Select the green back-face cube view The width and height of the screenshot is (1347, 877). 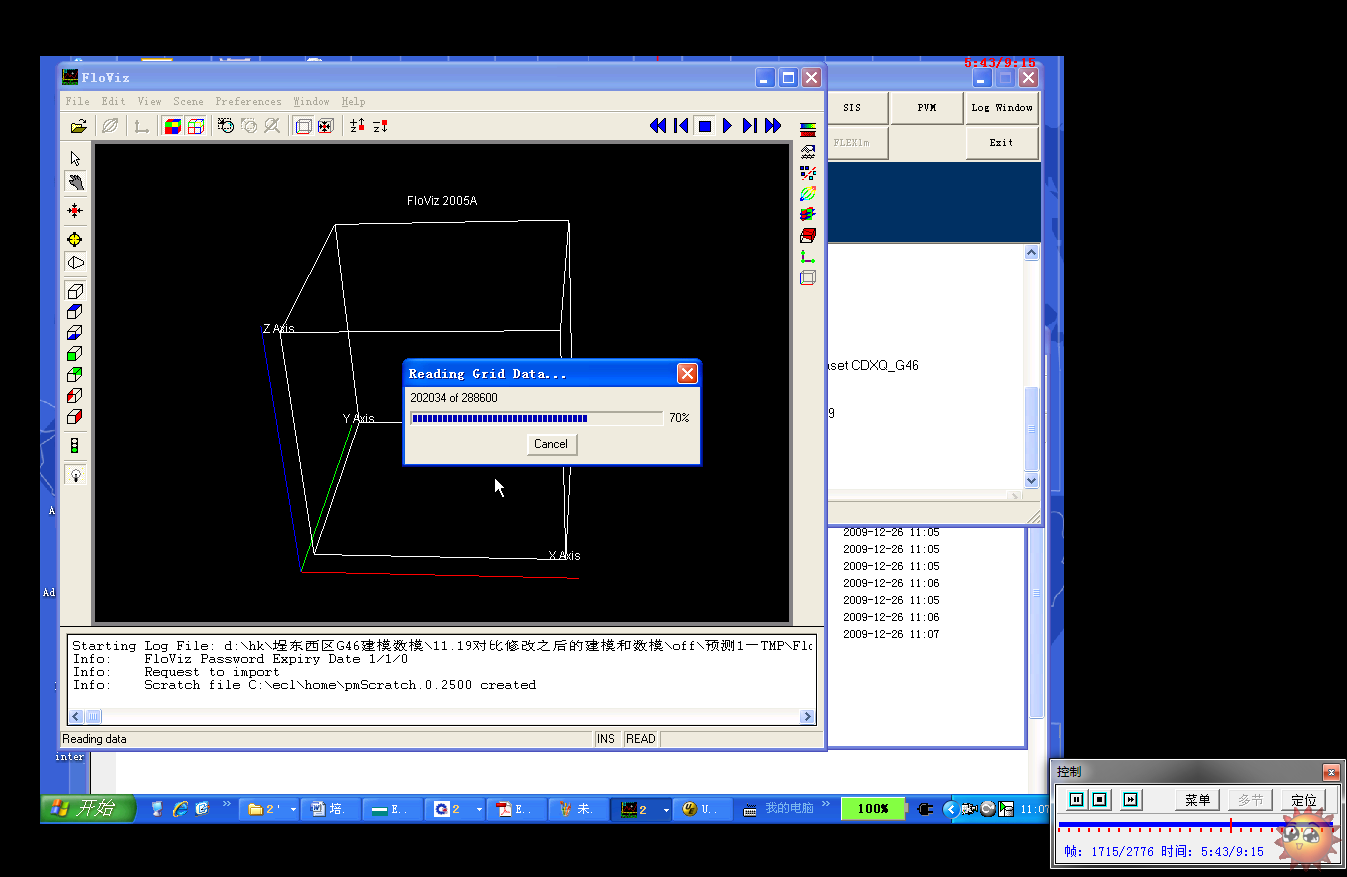point(75,375)
